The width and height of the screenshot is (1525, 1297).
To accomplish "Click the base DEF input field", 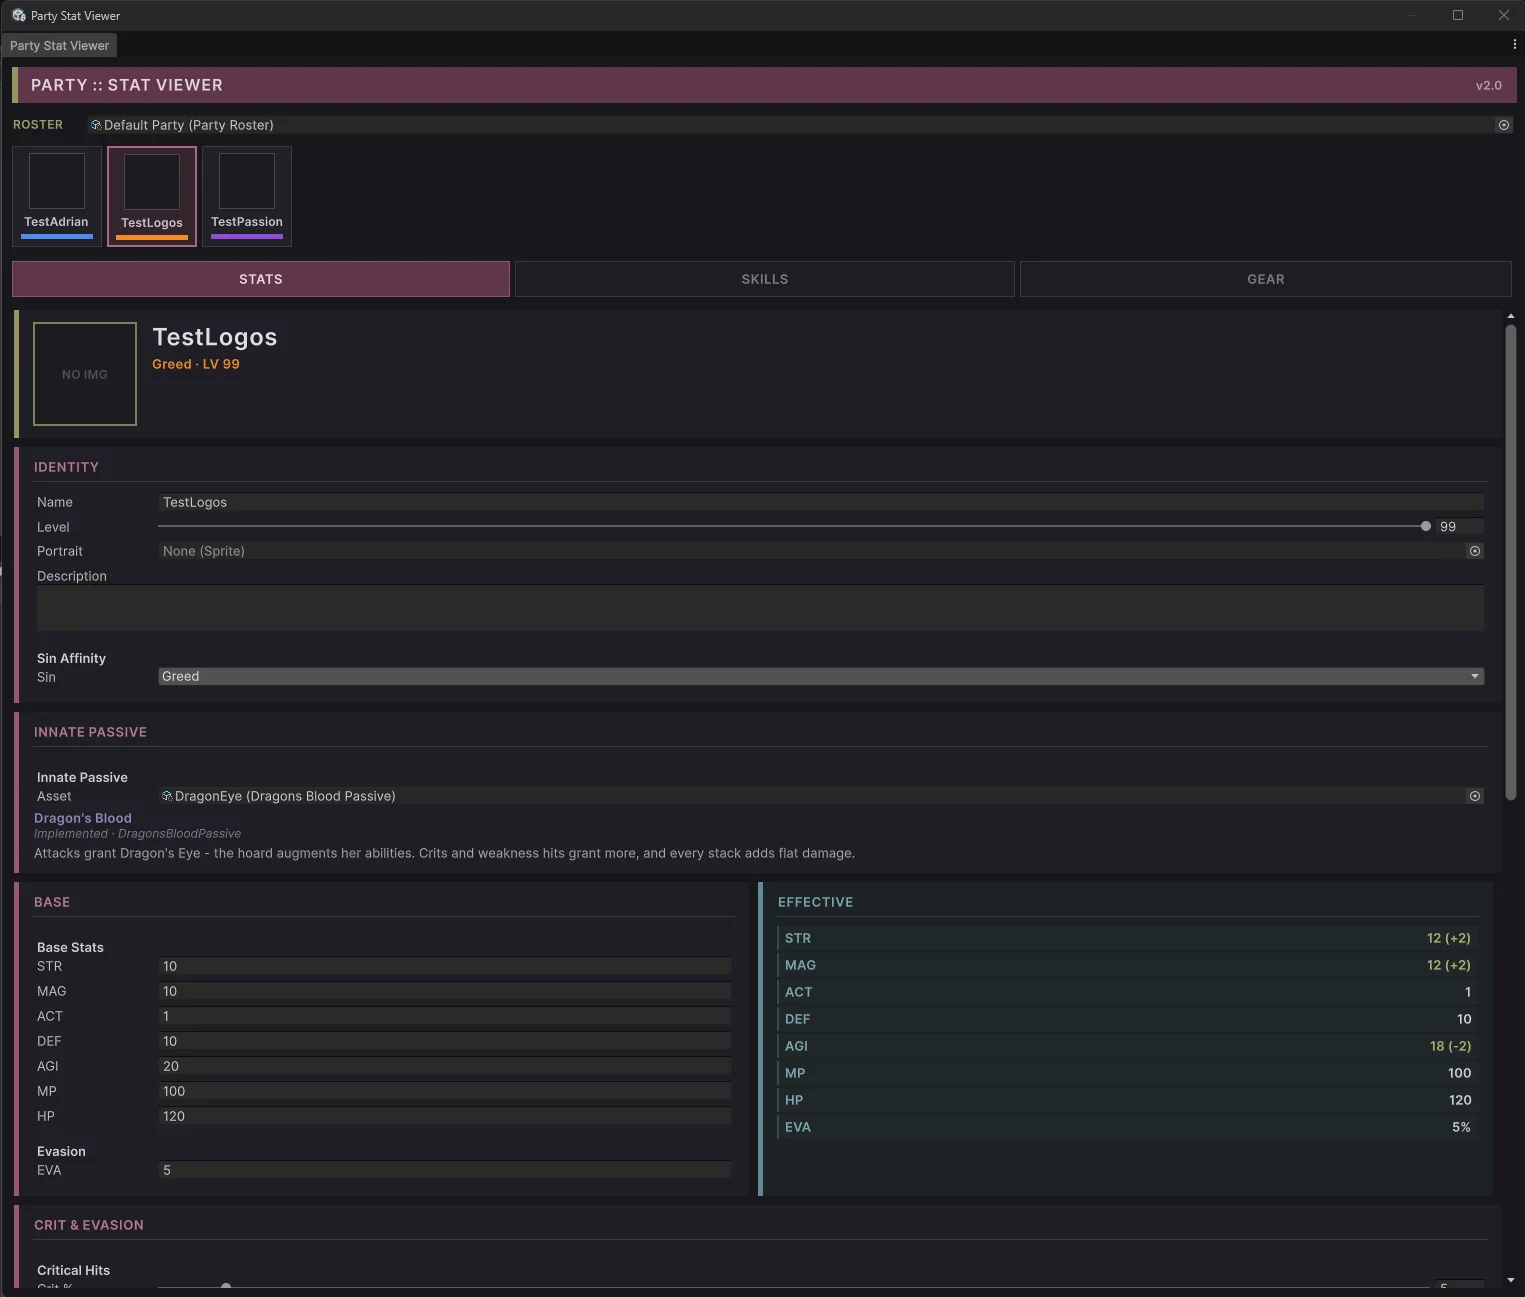I will click(445, 1041).
